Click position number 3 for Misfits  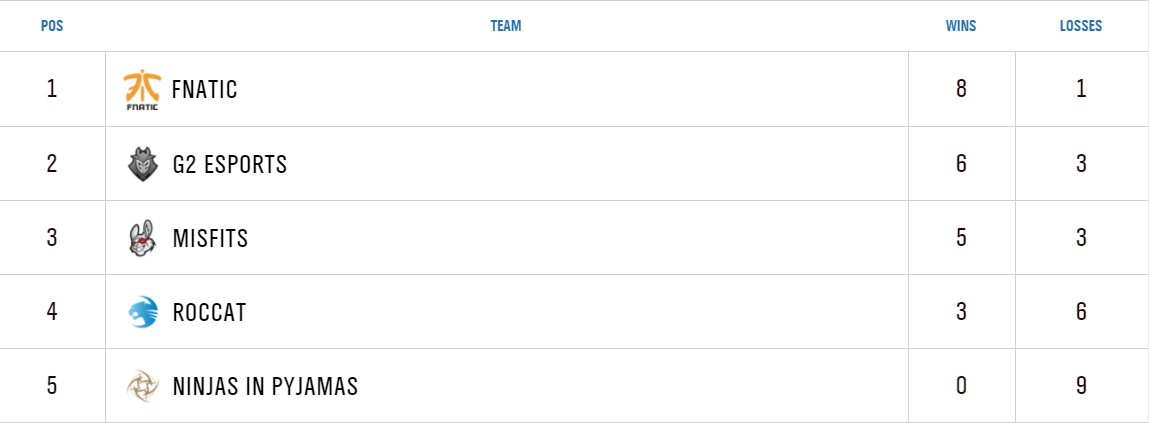(x=52, y=238)
